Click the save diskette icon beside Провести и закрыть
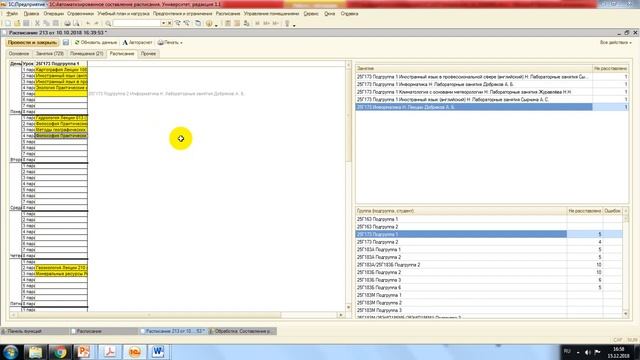 tap(66, 42)
